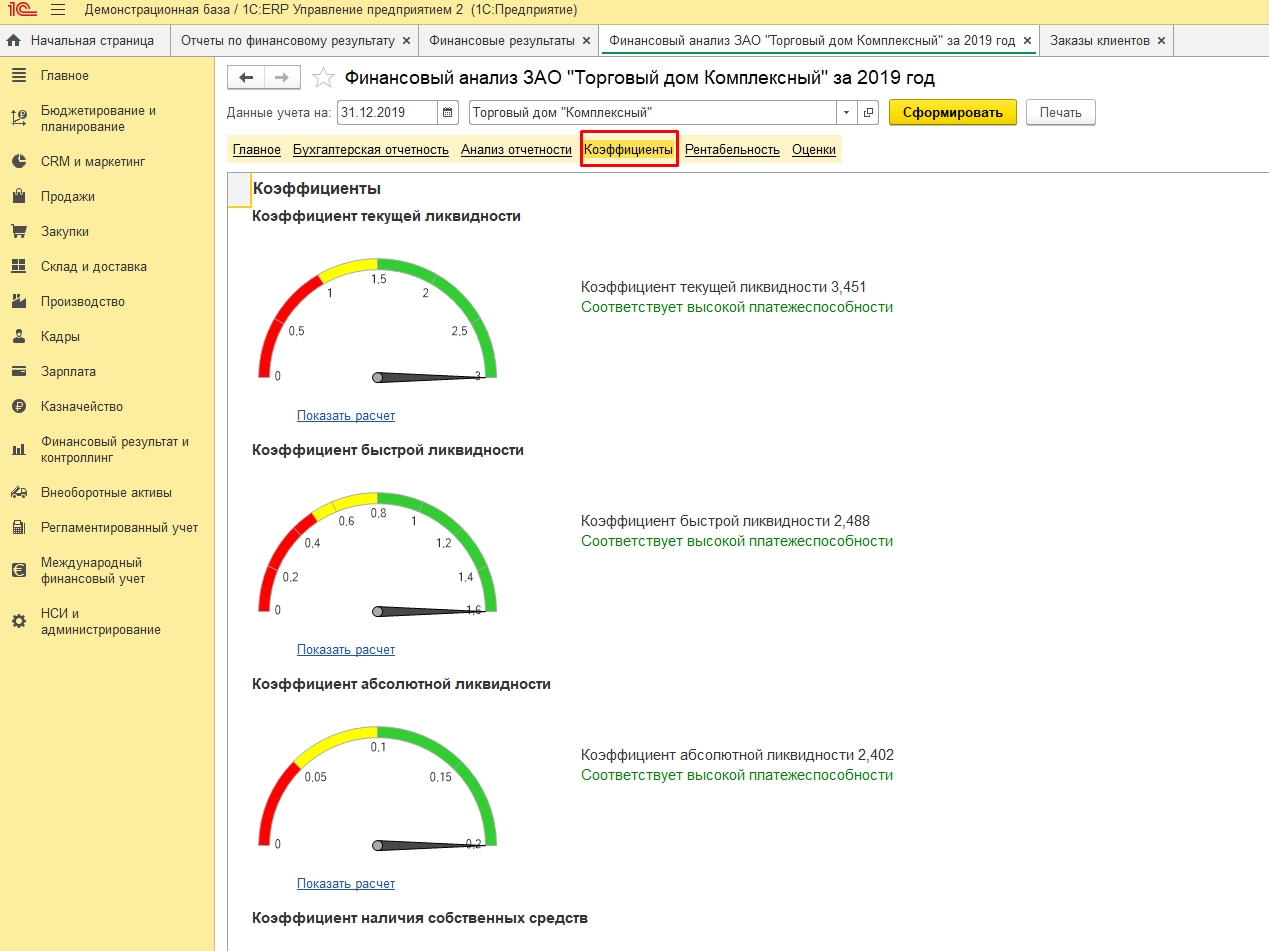Open Производство in the sidebar

click(x=83, y=301)
